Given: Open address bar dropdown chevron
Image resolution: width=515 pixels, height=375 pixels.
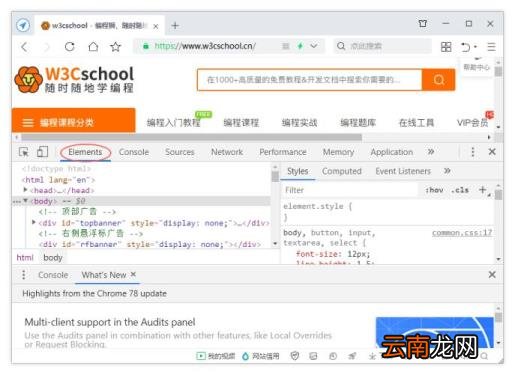Looking at the screenshot, I should (x=314, y=46).
